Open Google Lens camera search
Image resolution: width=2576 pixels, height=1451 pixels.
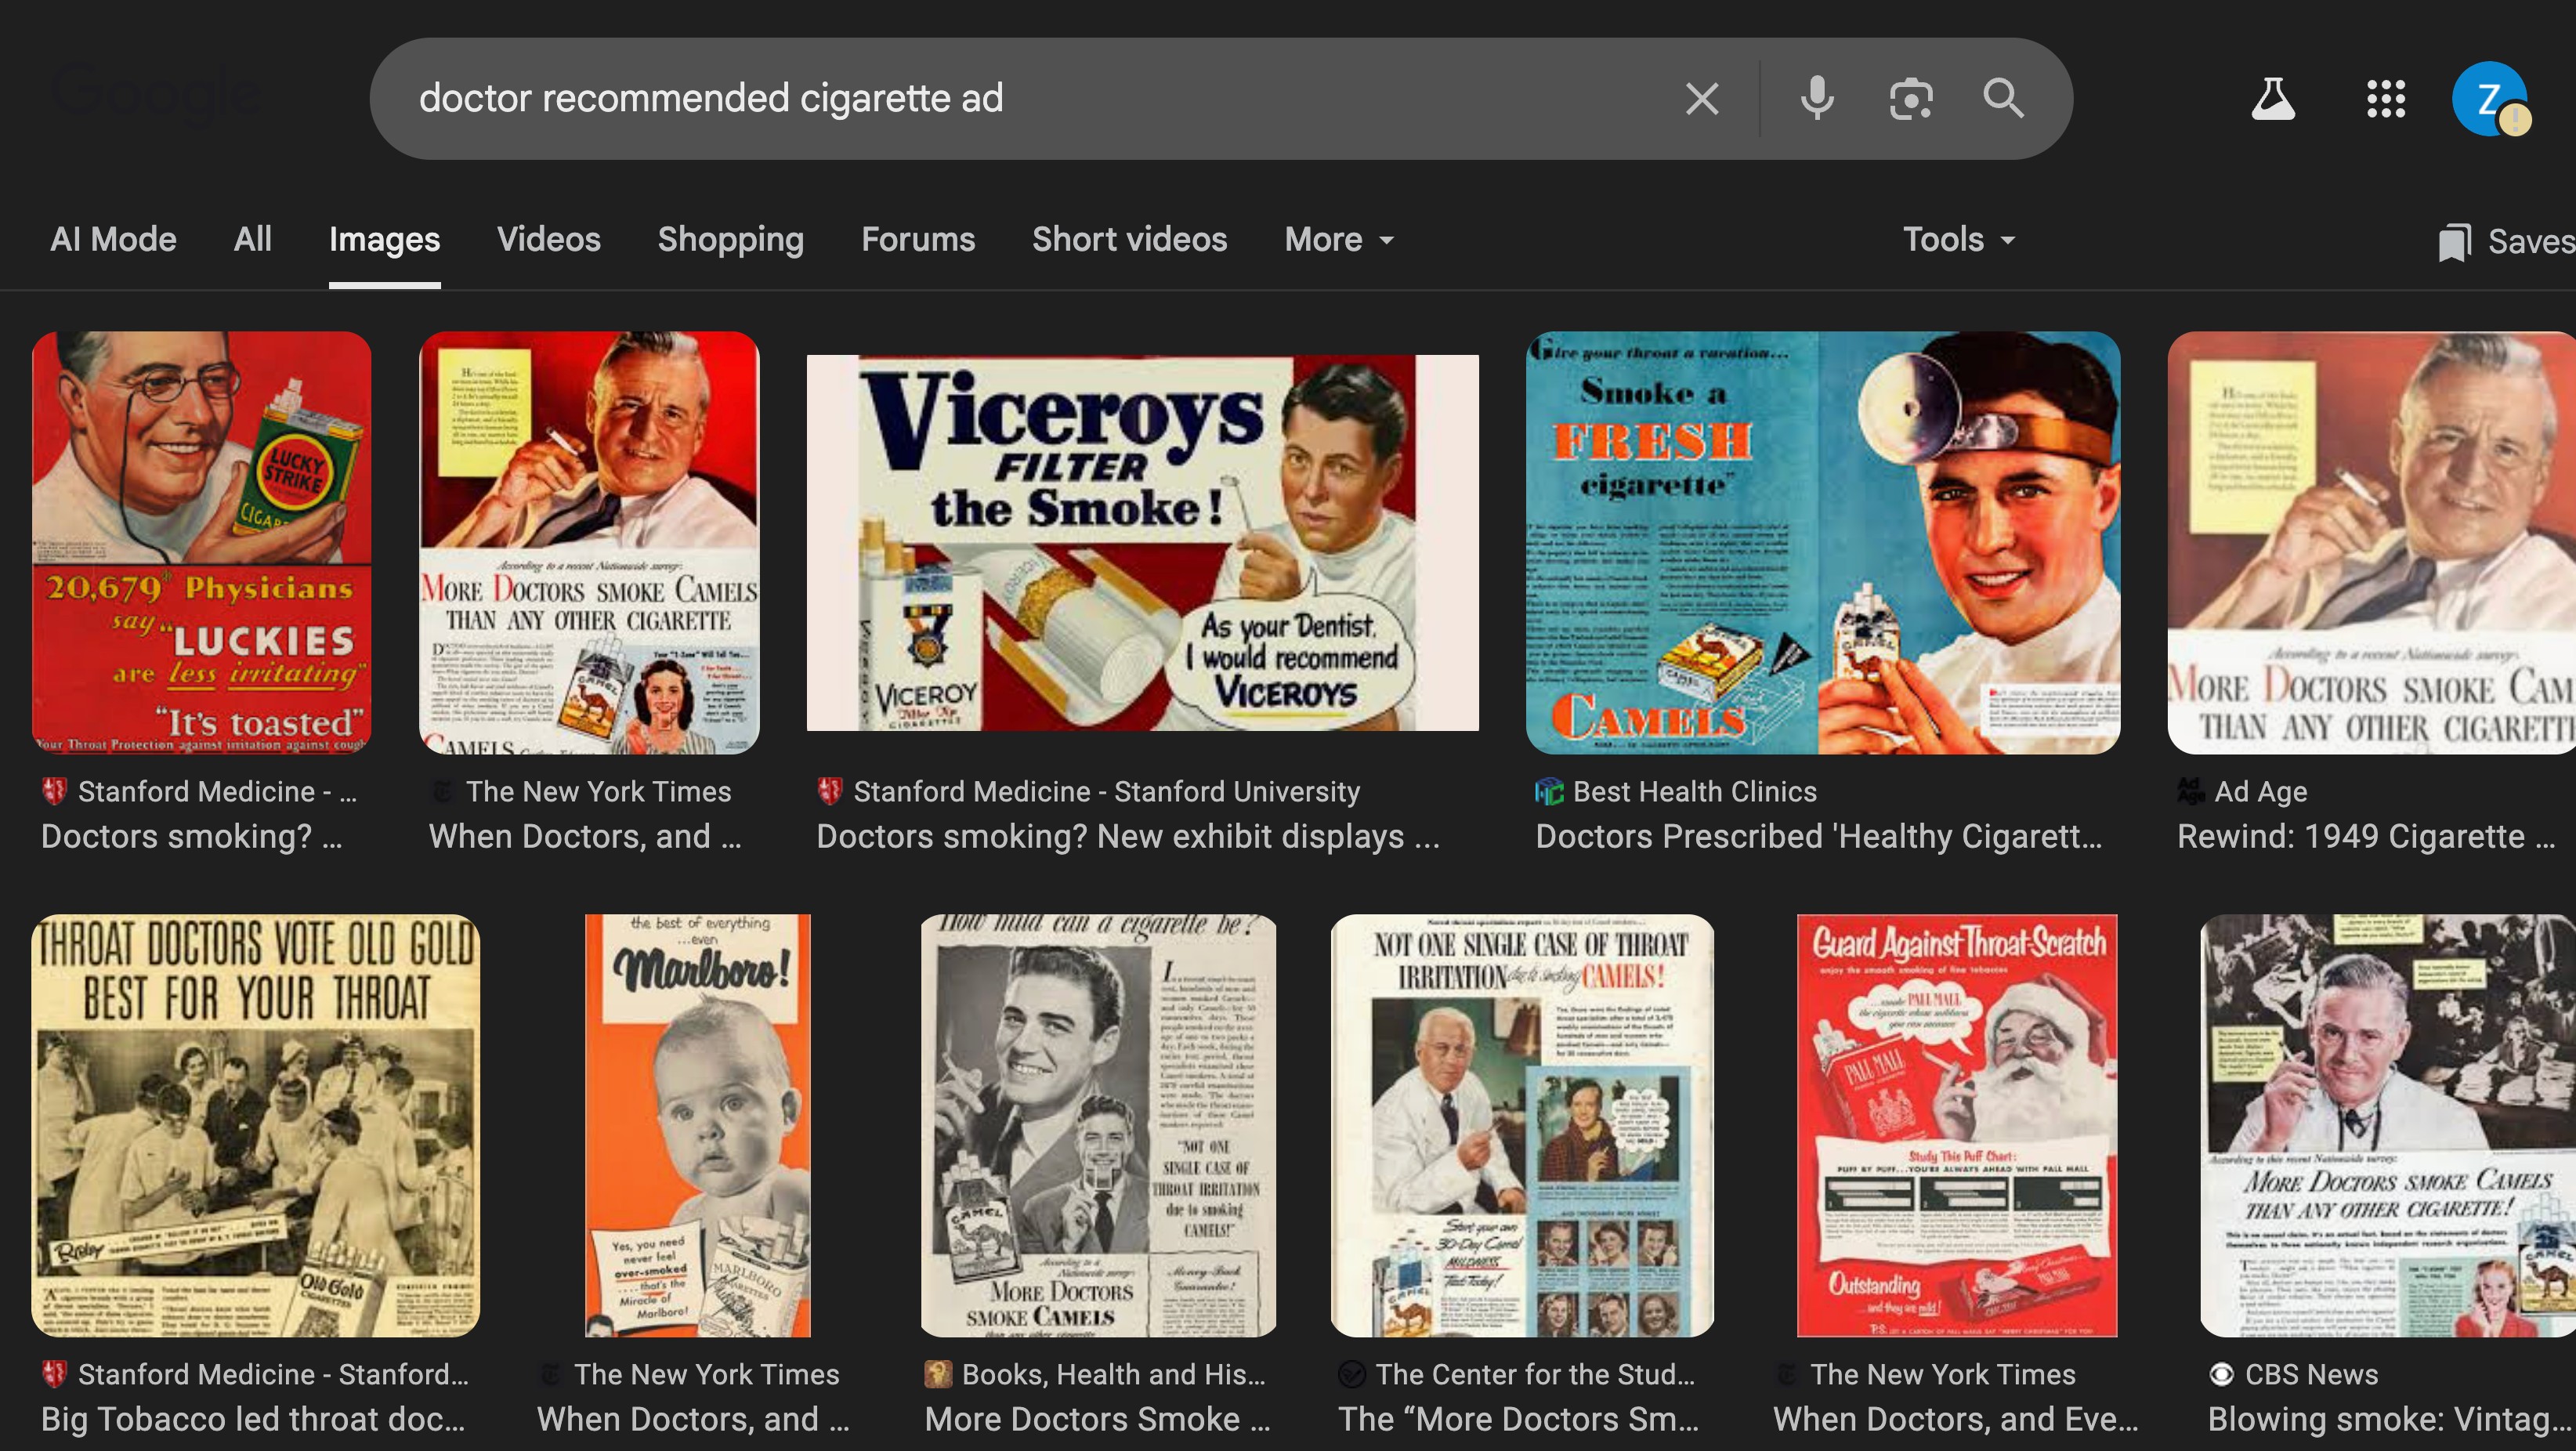(1910, 99)
